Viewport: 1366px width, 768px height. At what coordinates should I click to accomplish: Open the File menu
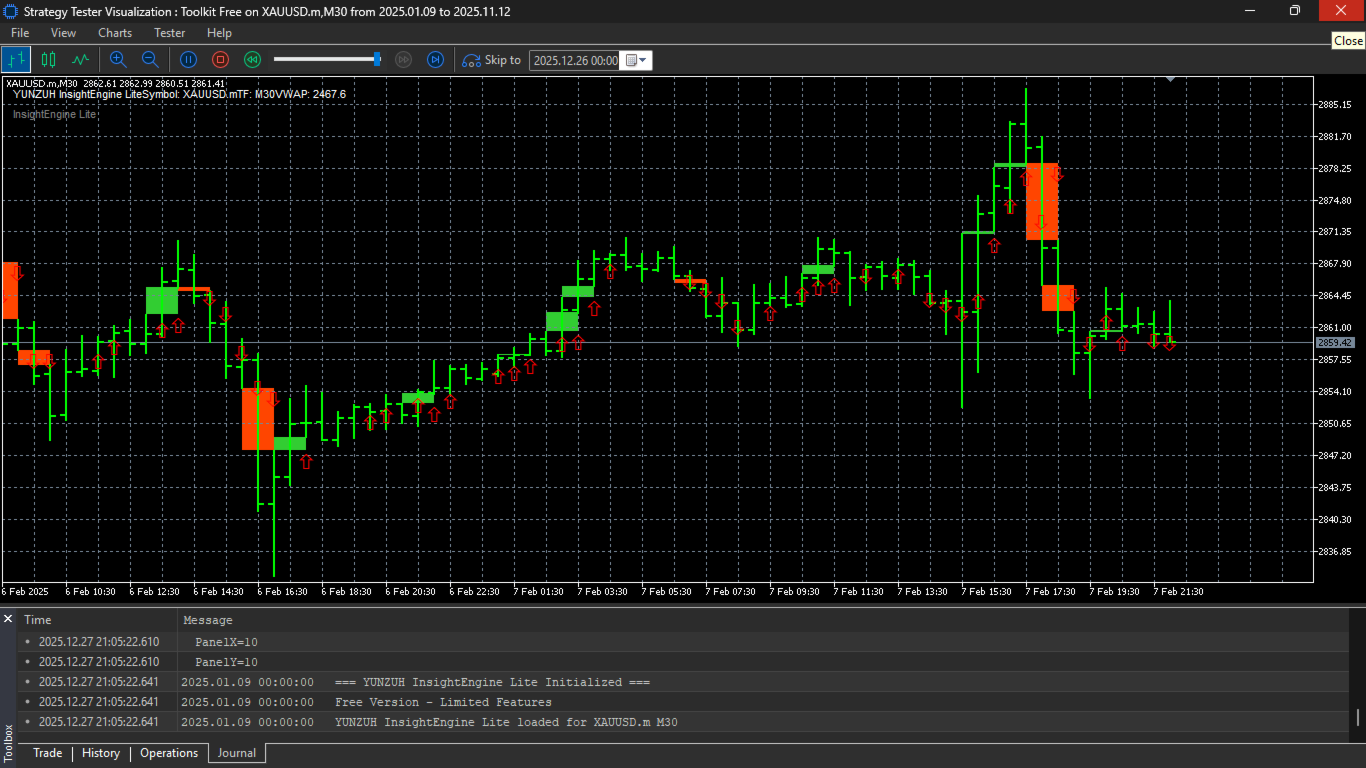click(x=20, y=33)
